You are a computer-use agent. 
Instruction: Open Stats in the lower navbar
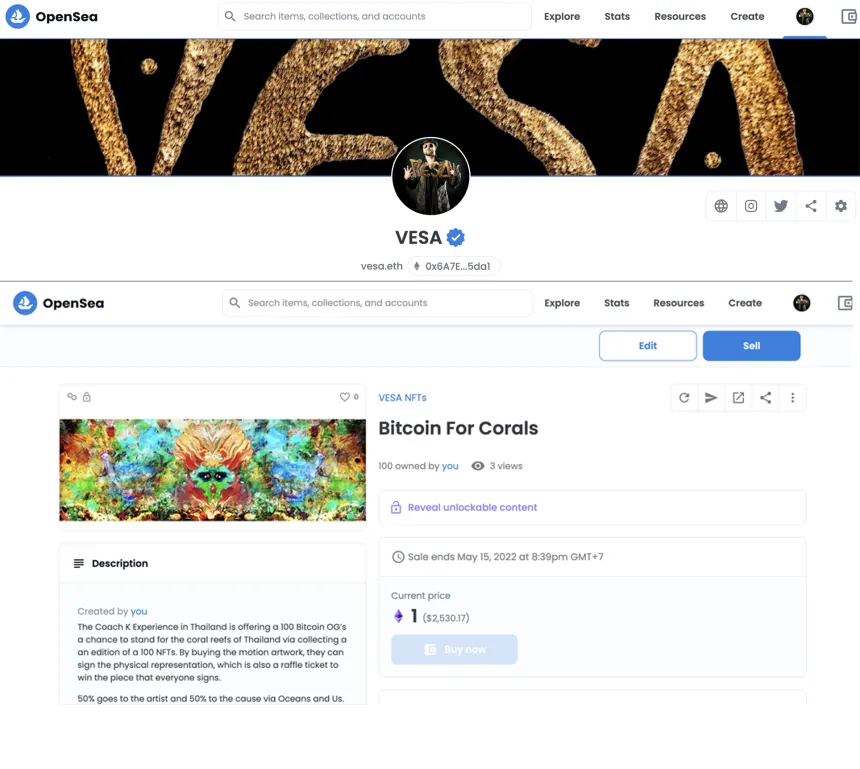(616, 303)
